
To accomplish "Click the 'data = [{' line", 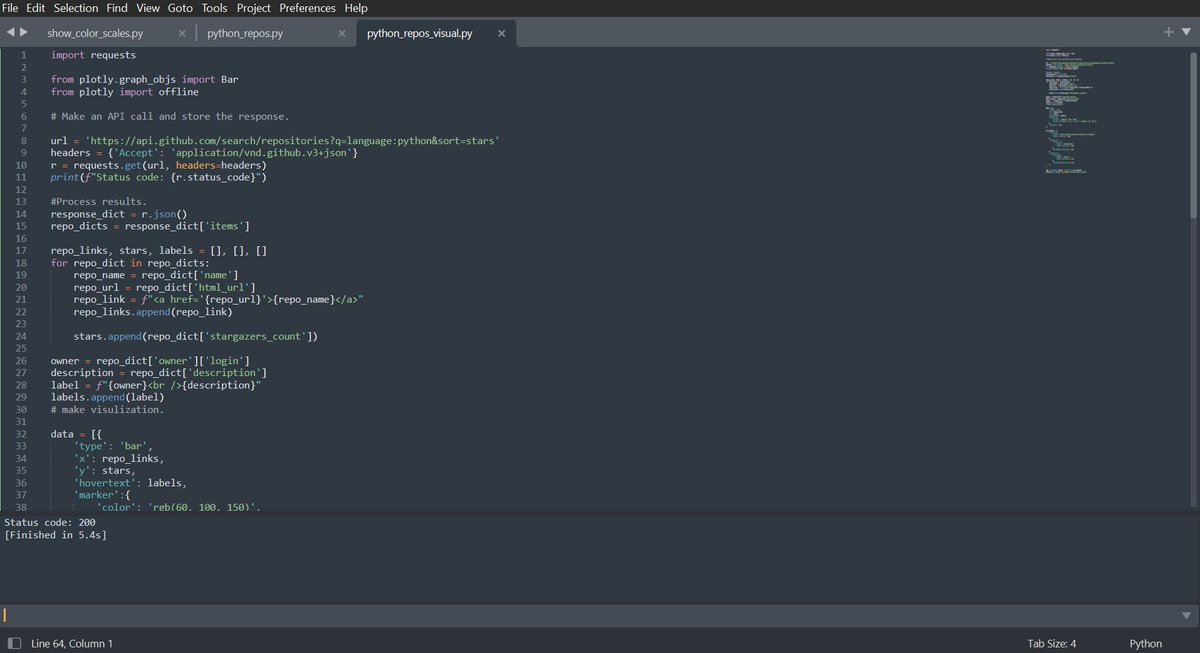I will point(76,434).
